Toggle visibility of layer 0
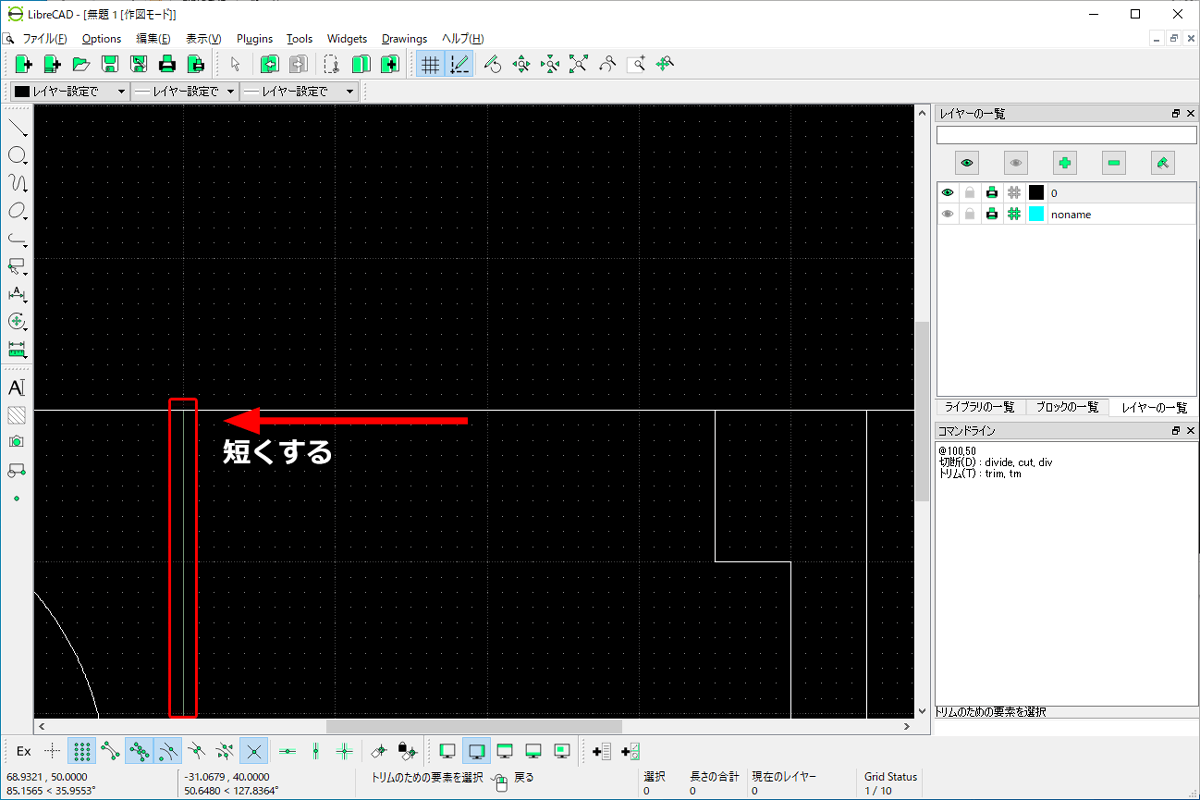 click(x=947, y=192)
